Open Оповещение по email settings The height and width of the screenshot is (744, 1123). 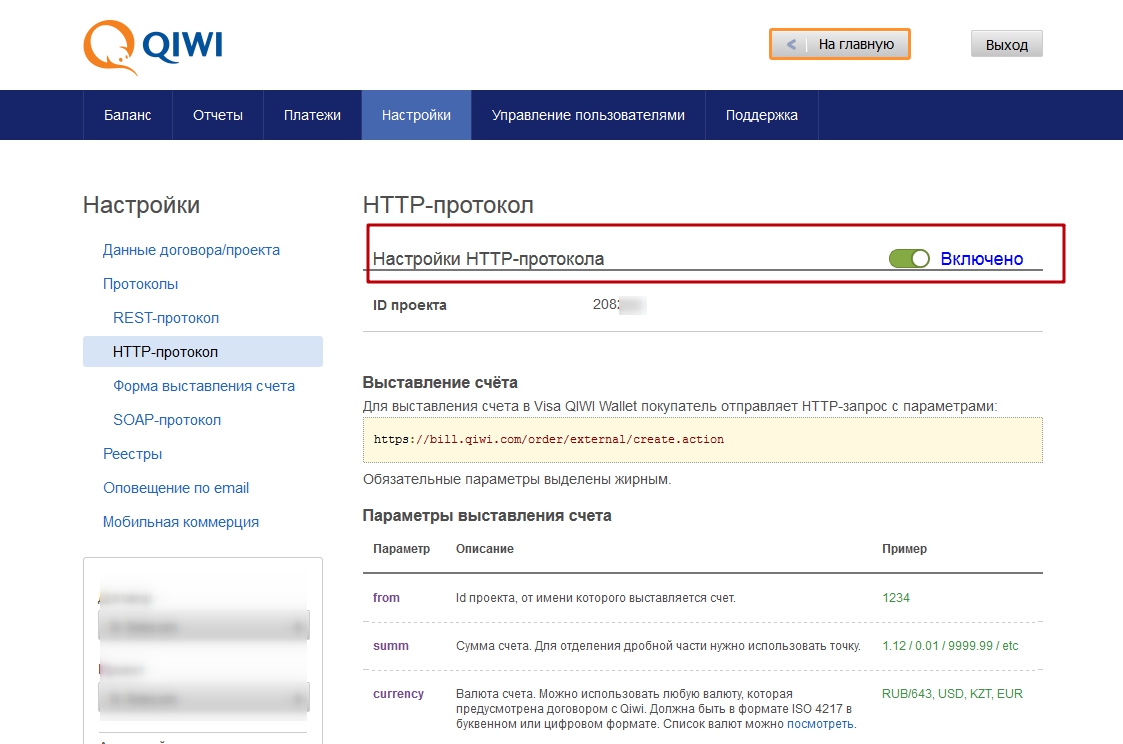[x=176, y=488]
